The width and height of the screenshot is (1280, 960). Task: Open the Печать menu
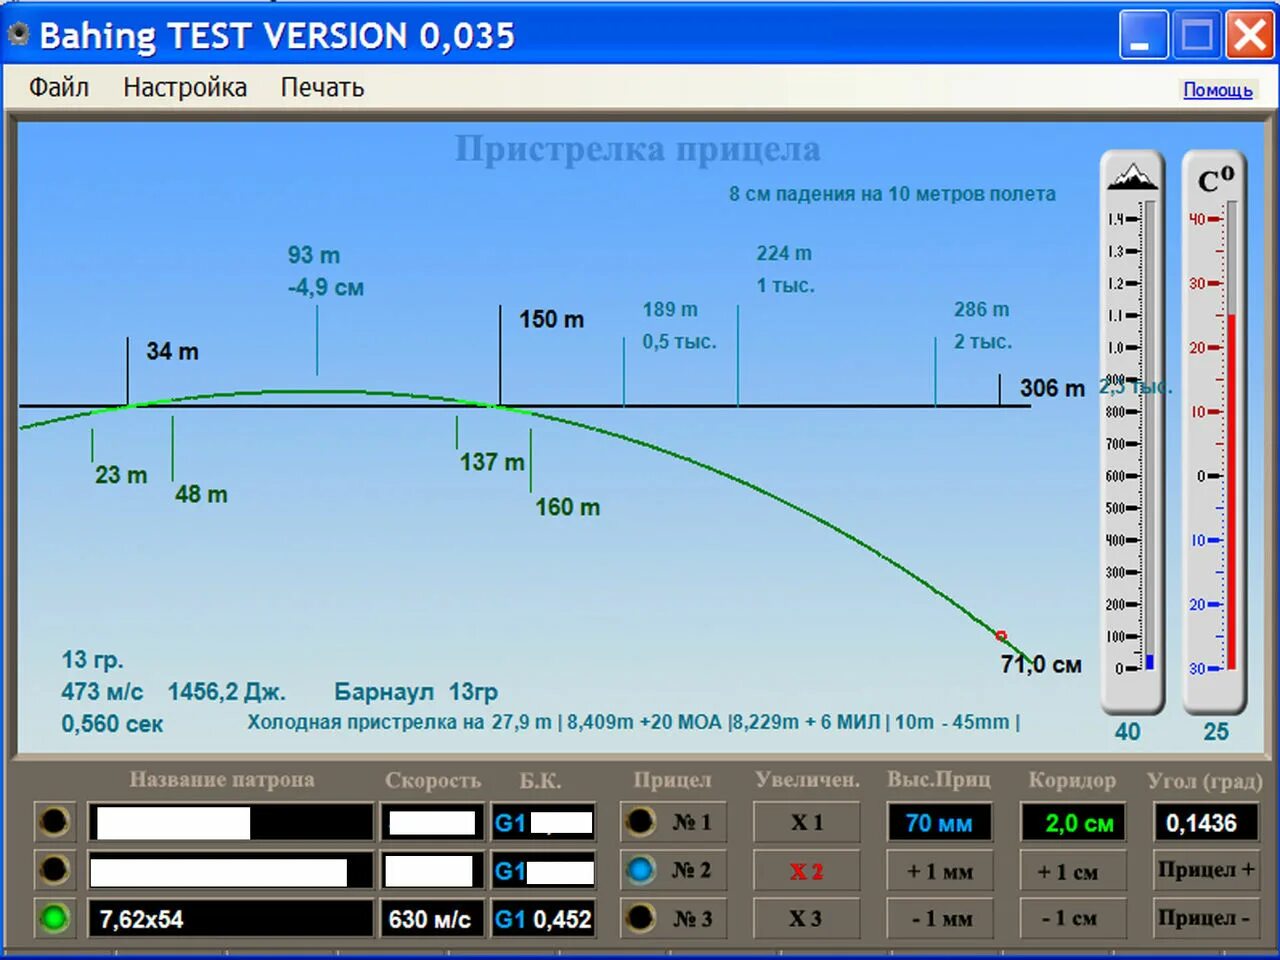coord(322,87)
